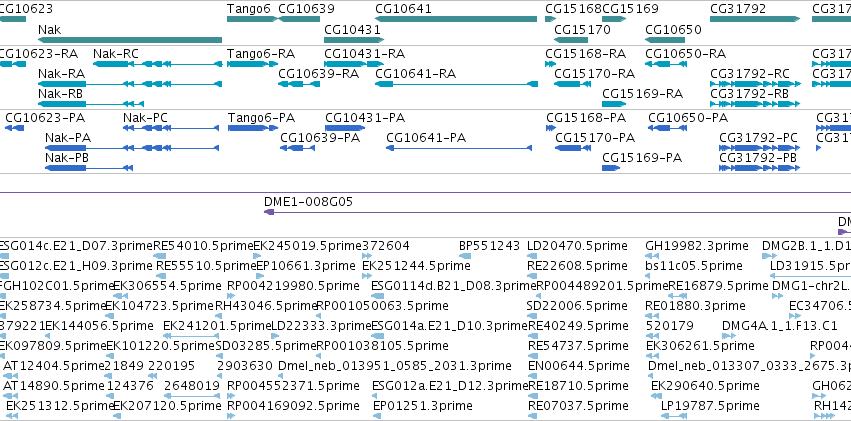Open the CG10650 gene label
Screen dimensions: 851x421
674,29
